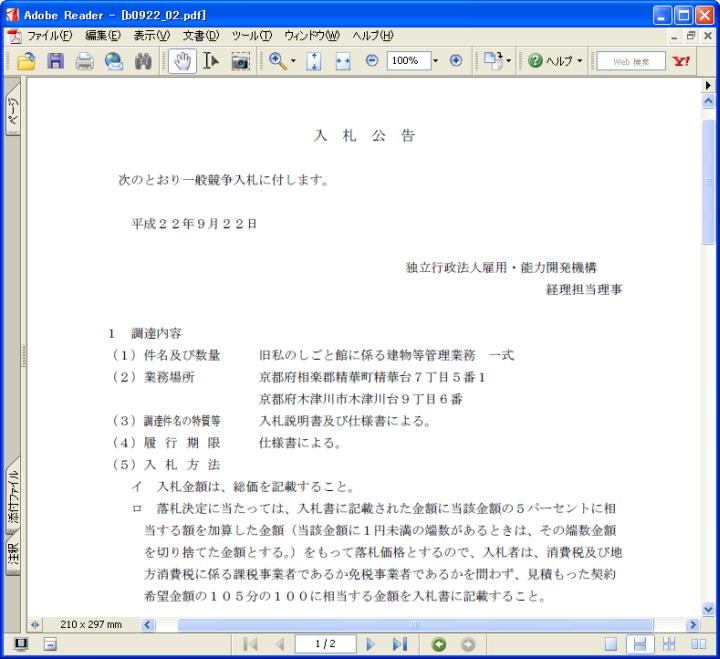Print the document using printer icon
This screenshot has height=659, width=720.
pyautogui.click(x=85, y=61)
